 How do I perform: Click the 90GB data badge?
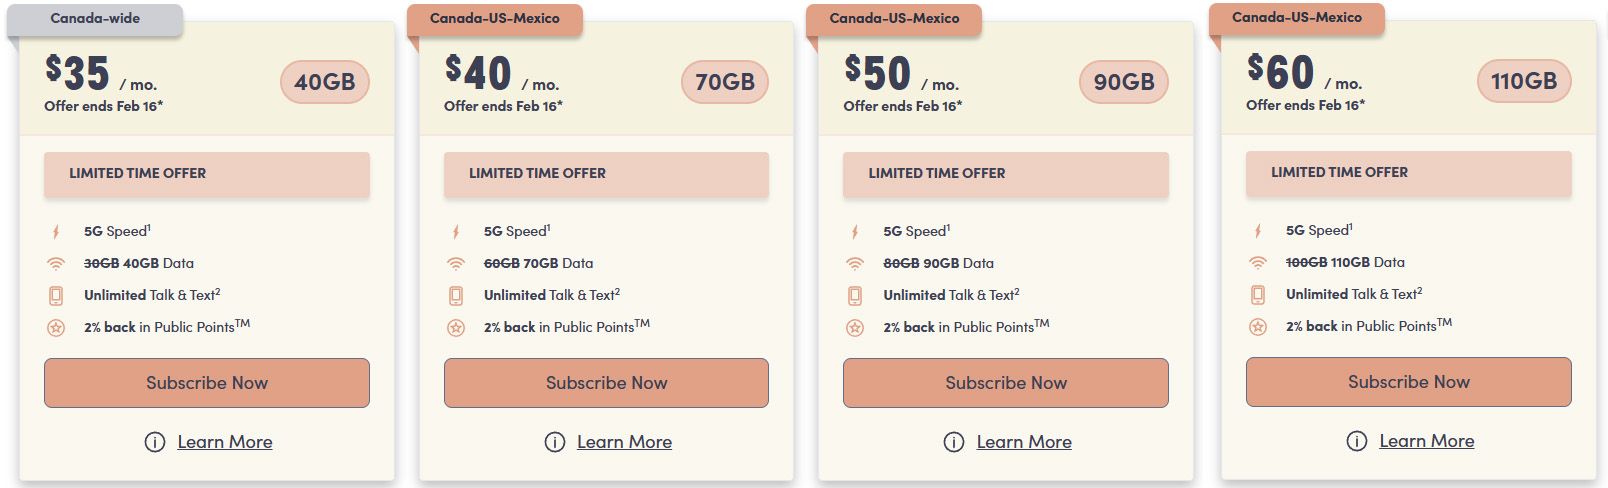click(1124, 82)
